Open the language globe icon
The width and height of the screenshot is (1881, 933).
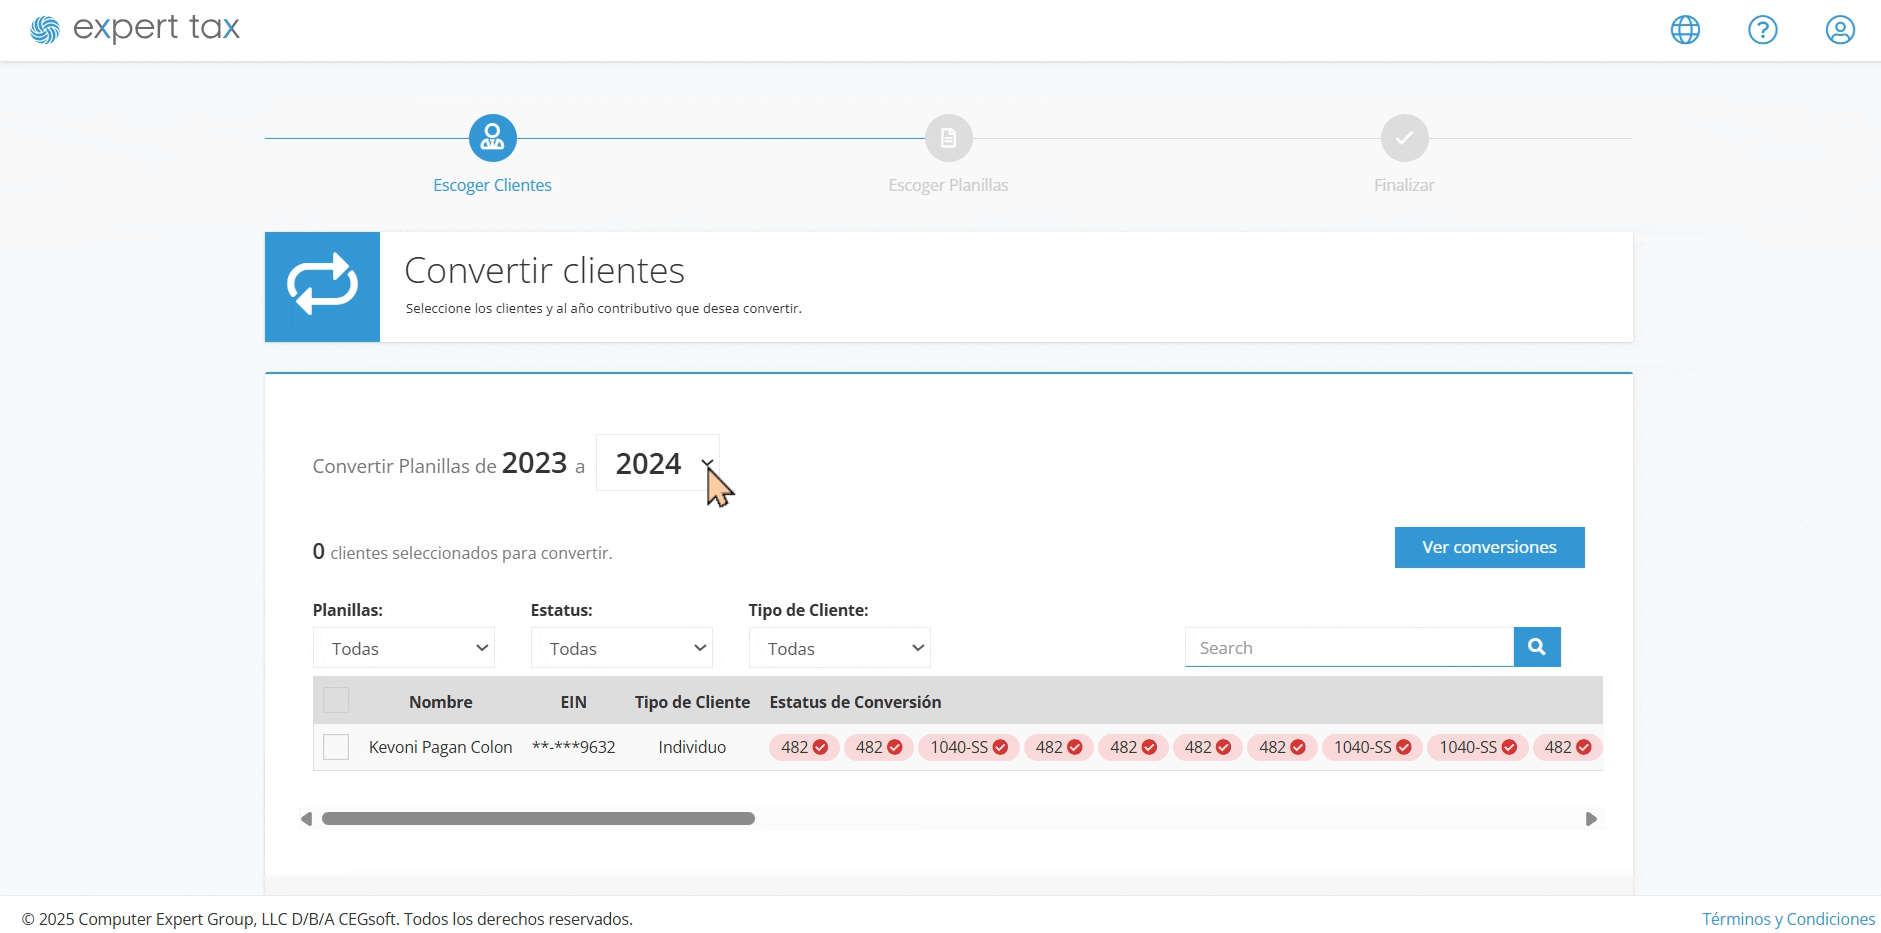1685,30
